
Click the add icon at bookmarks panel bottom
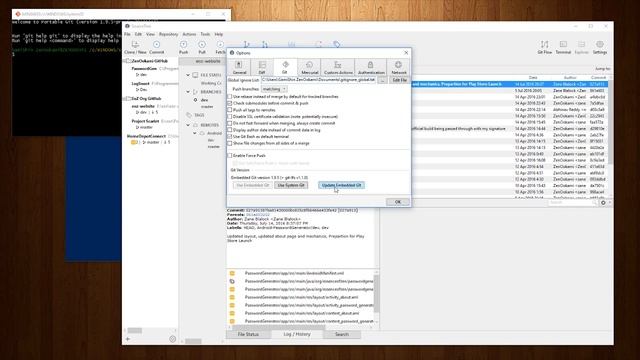point(128,339)
